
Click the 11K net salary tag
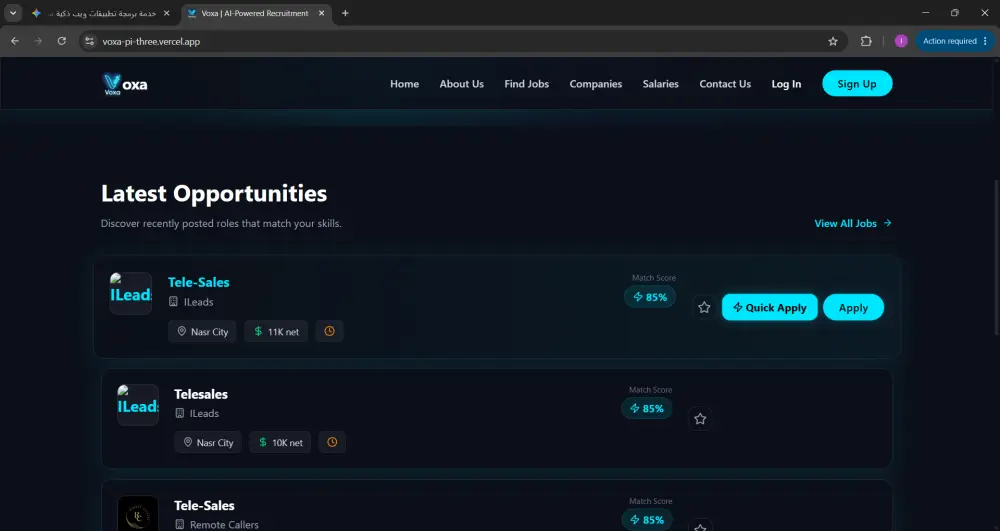click(x=276, y=331)
